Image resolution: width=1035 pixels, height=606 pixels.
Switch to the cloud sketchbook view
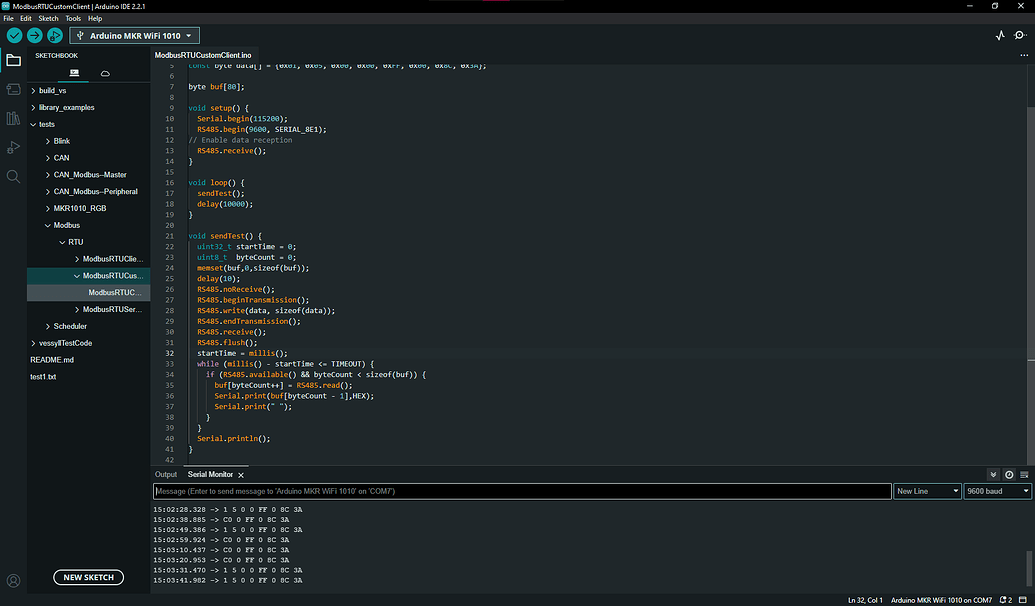pyautogui.click(x=105, y=73)
